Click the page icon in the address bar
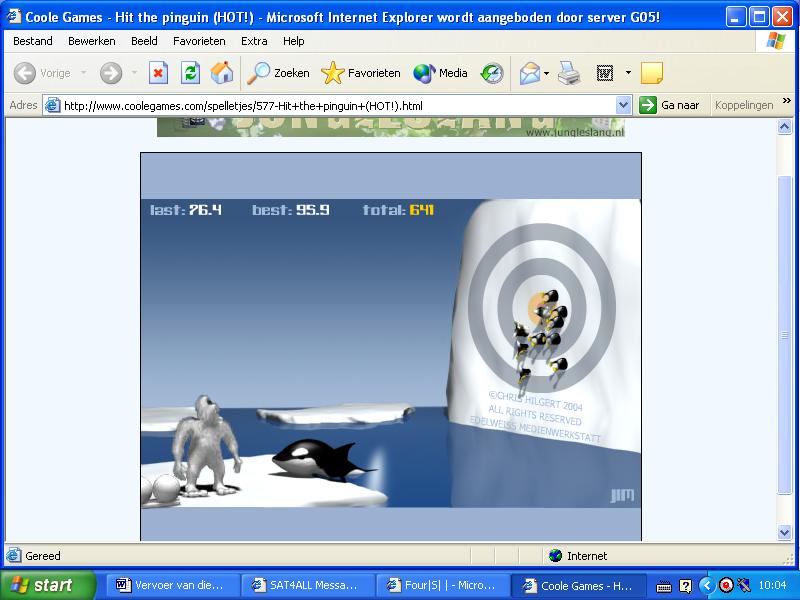The height and width of the screenshot is (600, 800). click(x=52, y=105)
